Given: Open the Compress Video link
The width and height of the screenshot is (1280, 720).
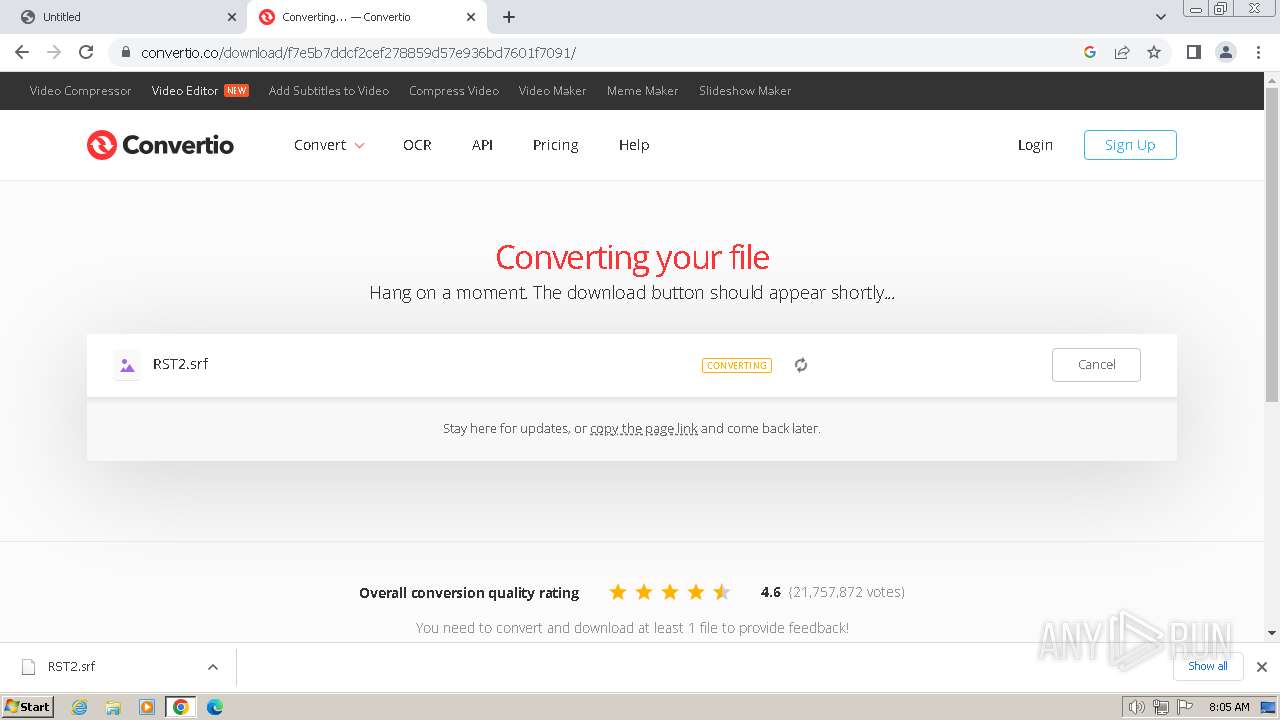Looking at the screenshot, I should click(454, 91).
